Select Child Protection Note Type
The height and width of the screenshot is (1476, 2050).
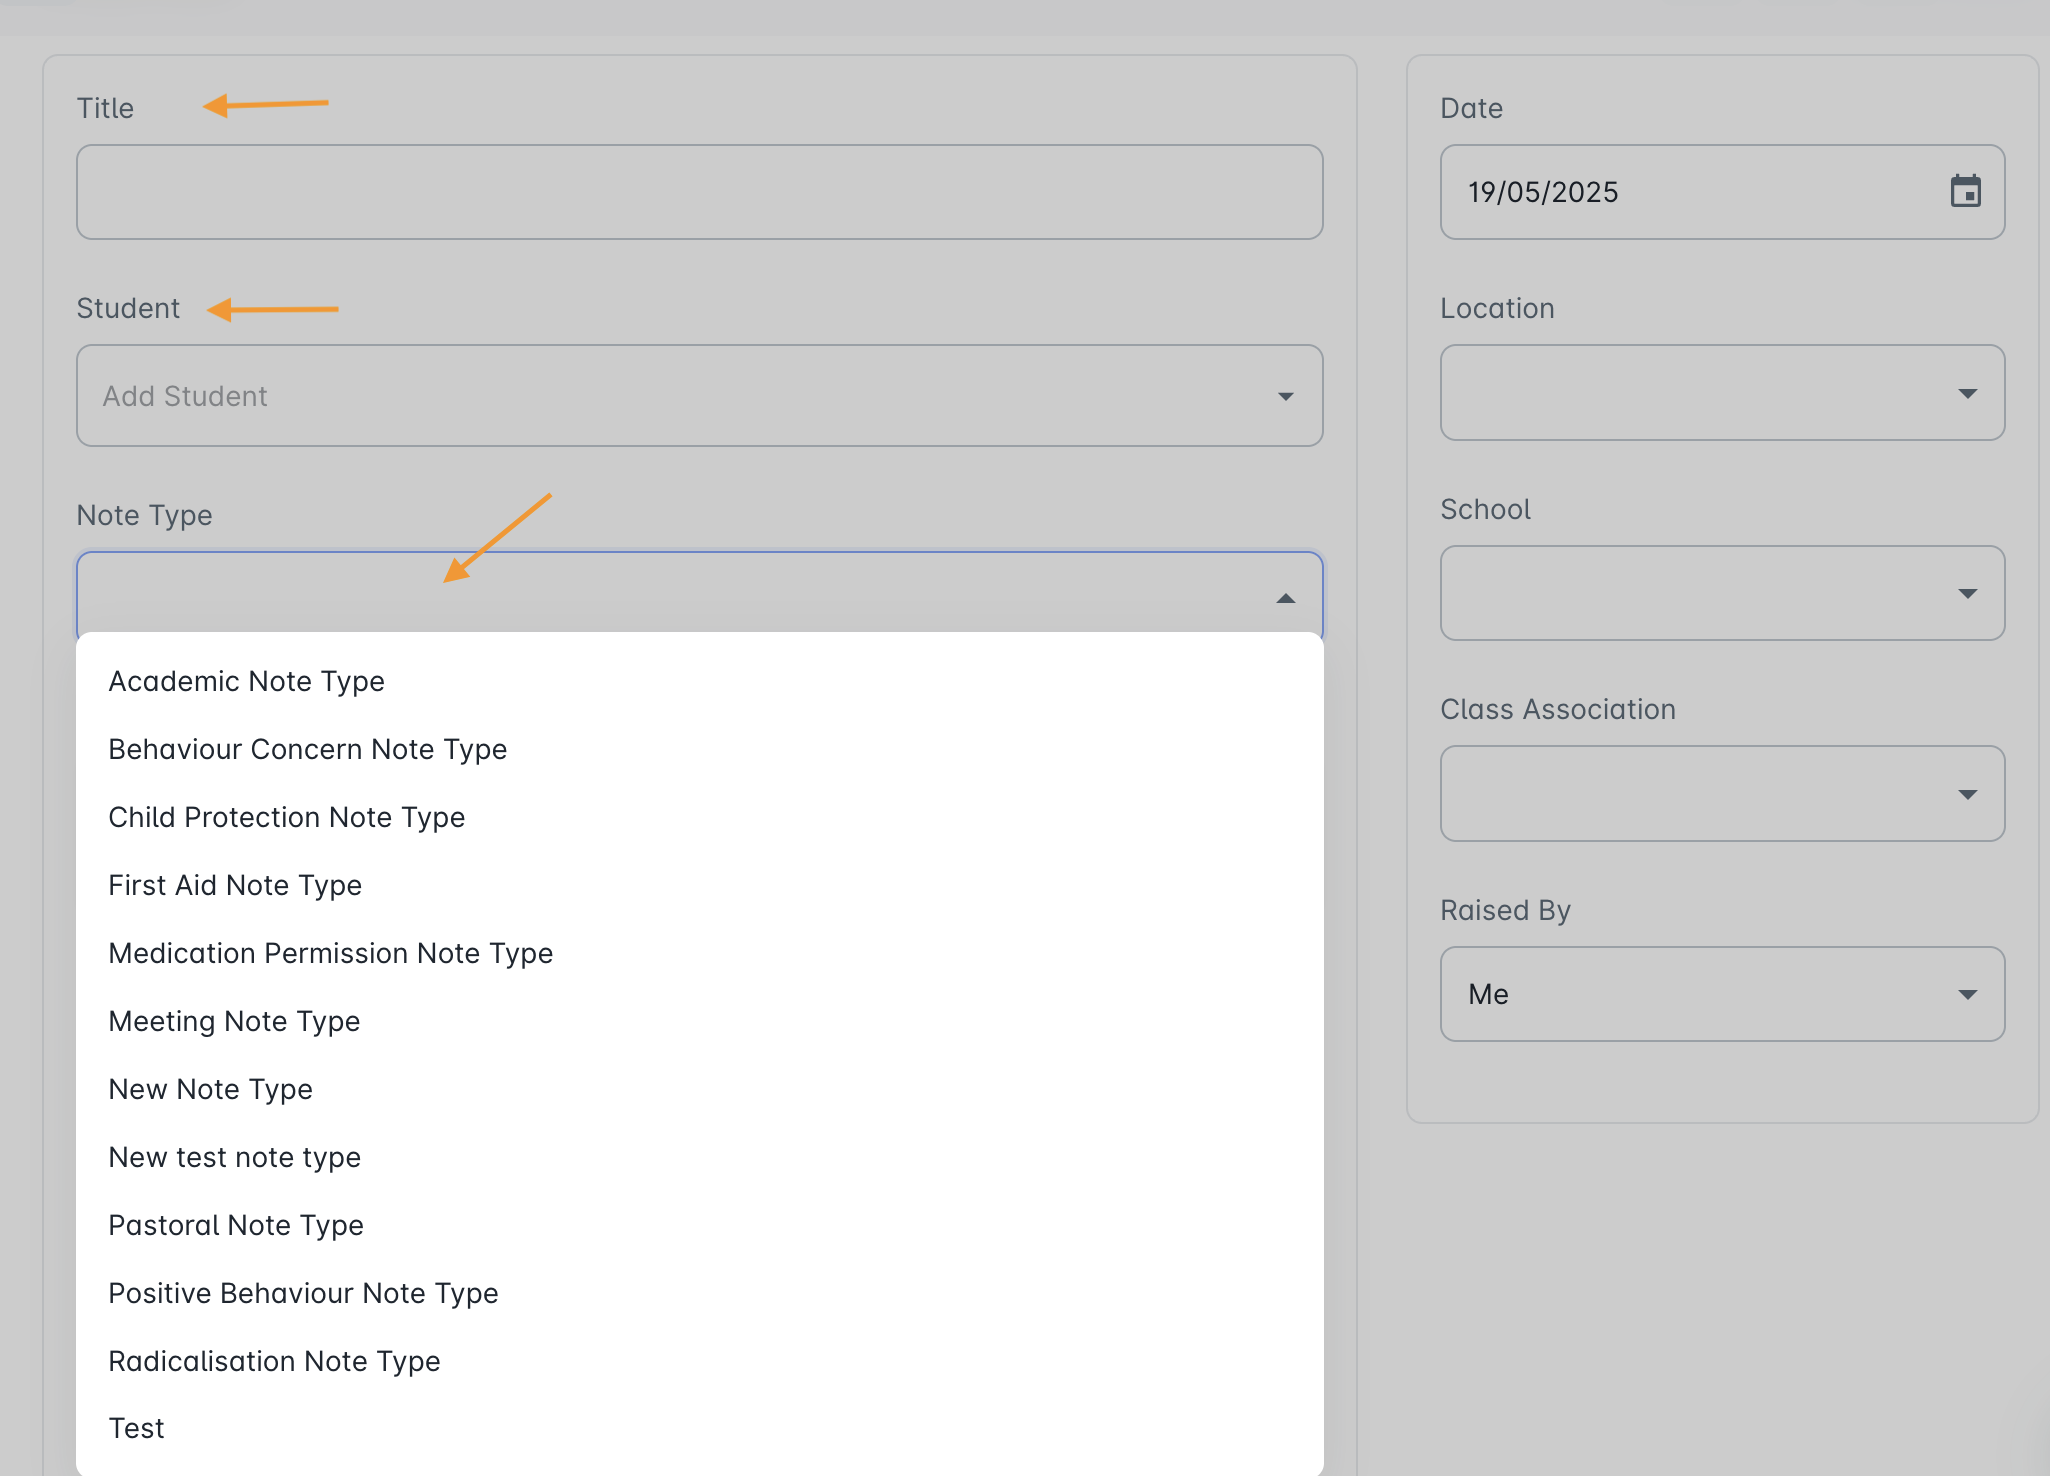(x=700, y=817)
